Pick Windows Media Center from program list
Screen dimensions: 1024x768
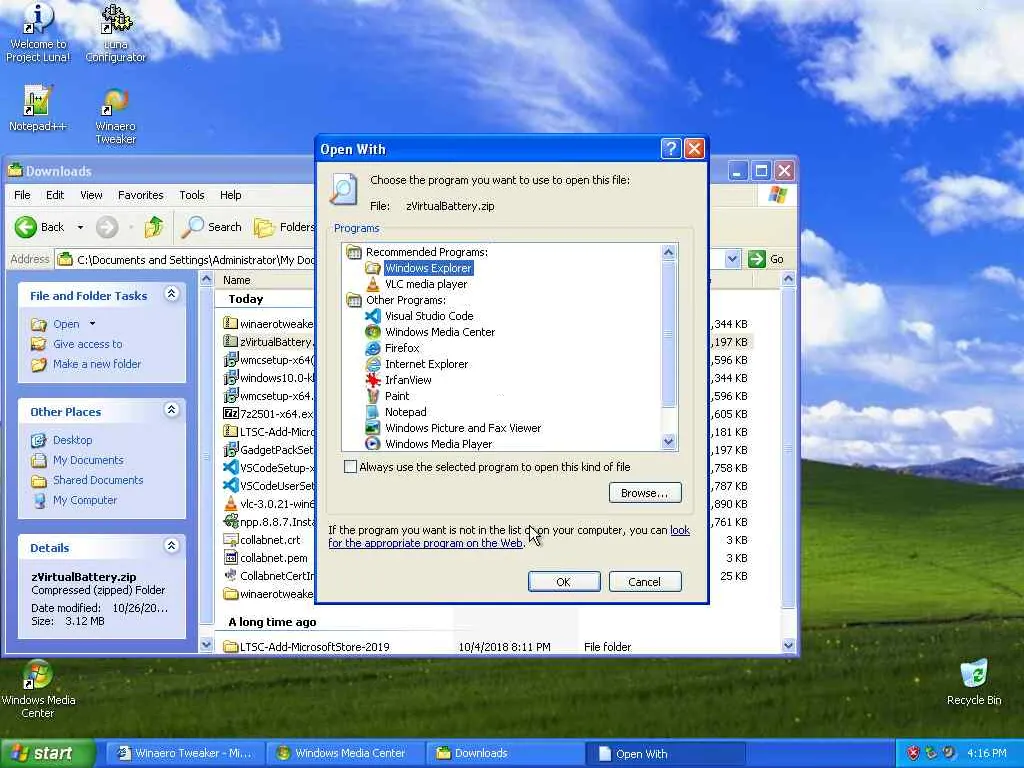tap(440, 332)
